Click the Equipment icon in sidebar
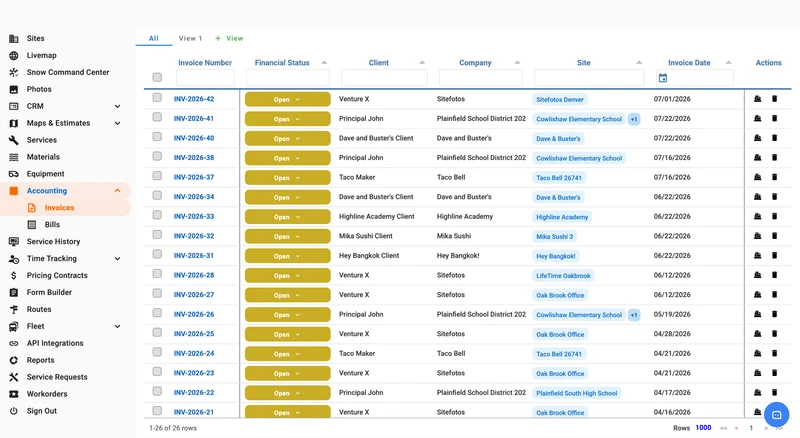Viewport: 800px width, 438px height. [x=14, y=174]
